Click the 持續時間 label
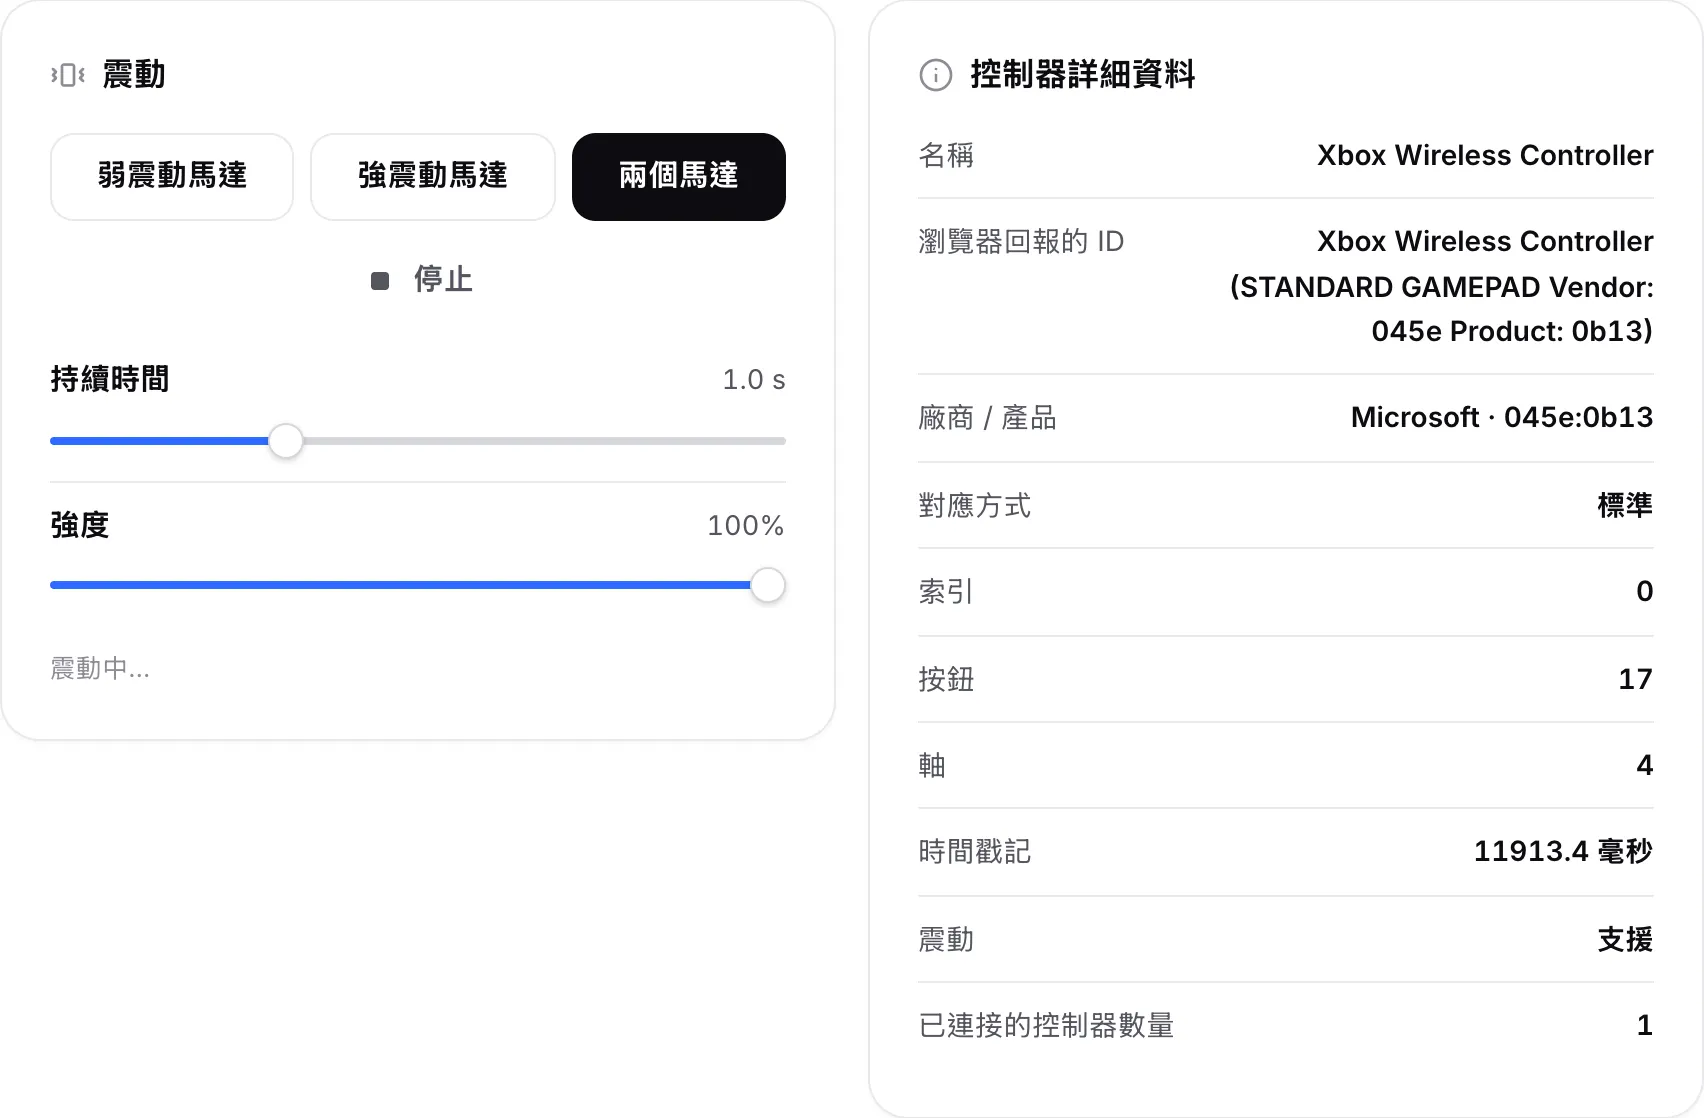The image size is (1704, 1118). pos(110,380)
